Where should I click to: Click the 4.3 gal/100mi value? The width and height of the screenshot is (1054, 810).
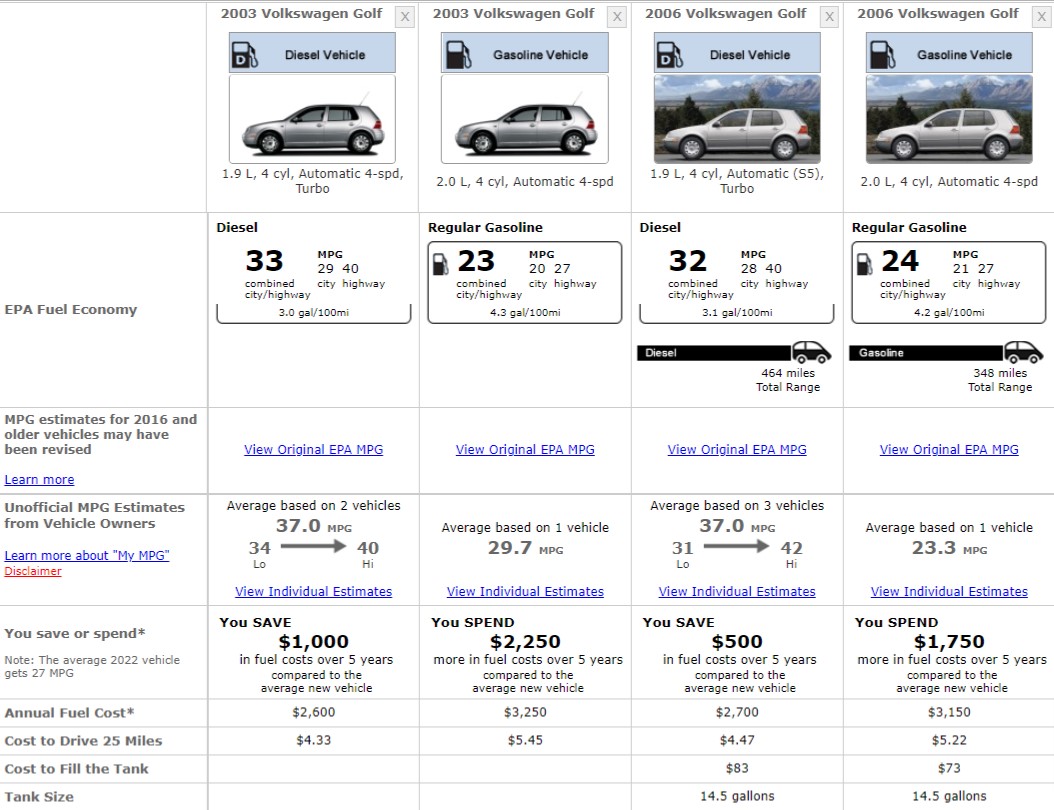point(525,313)
